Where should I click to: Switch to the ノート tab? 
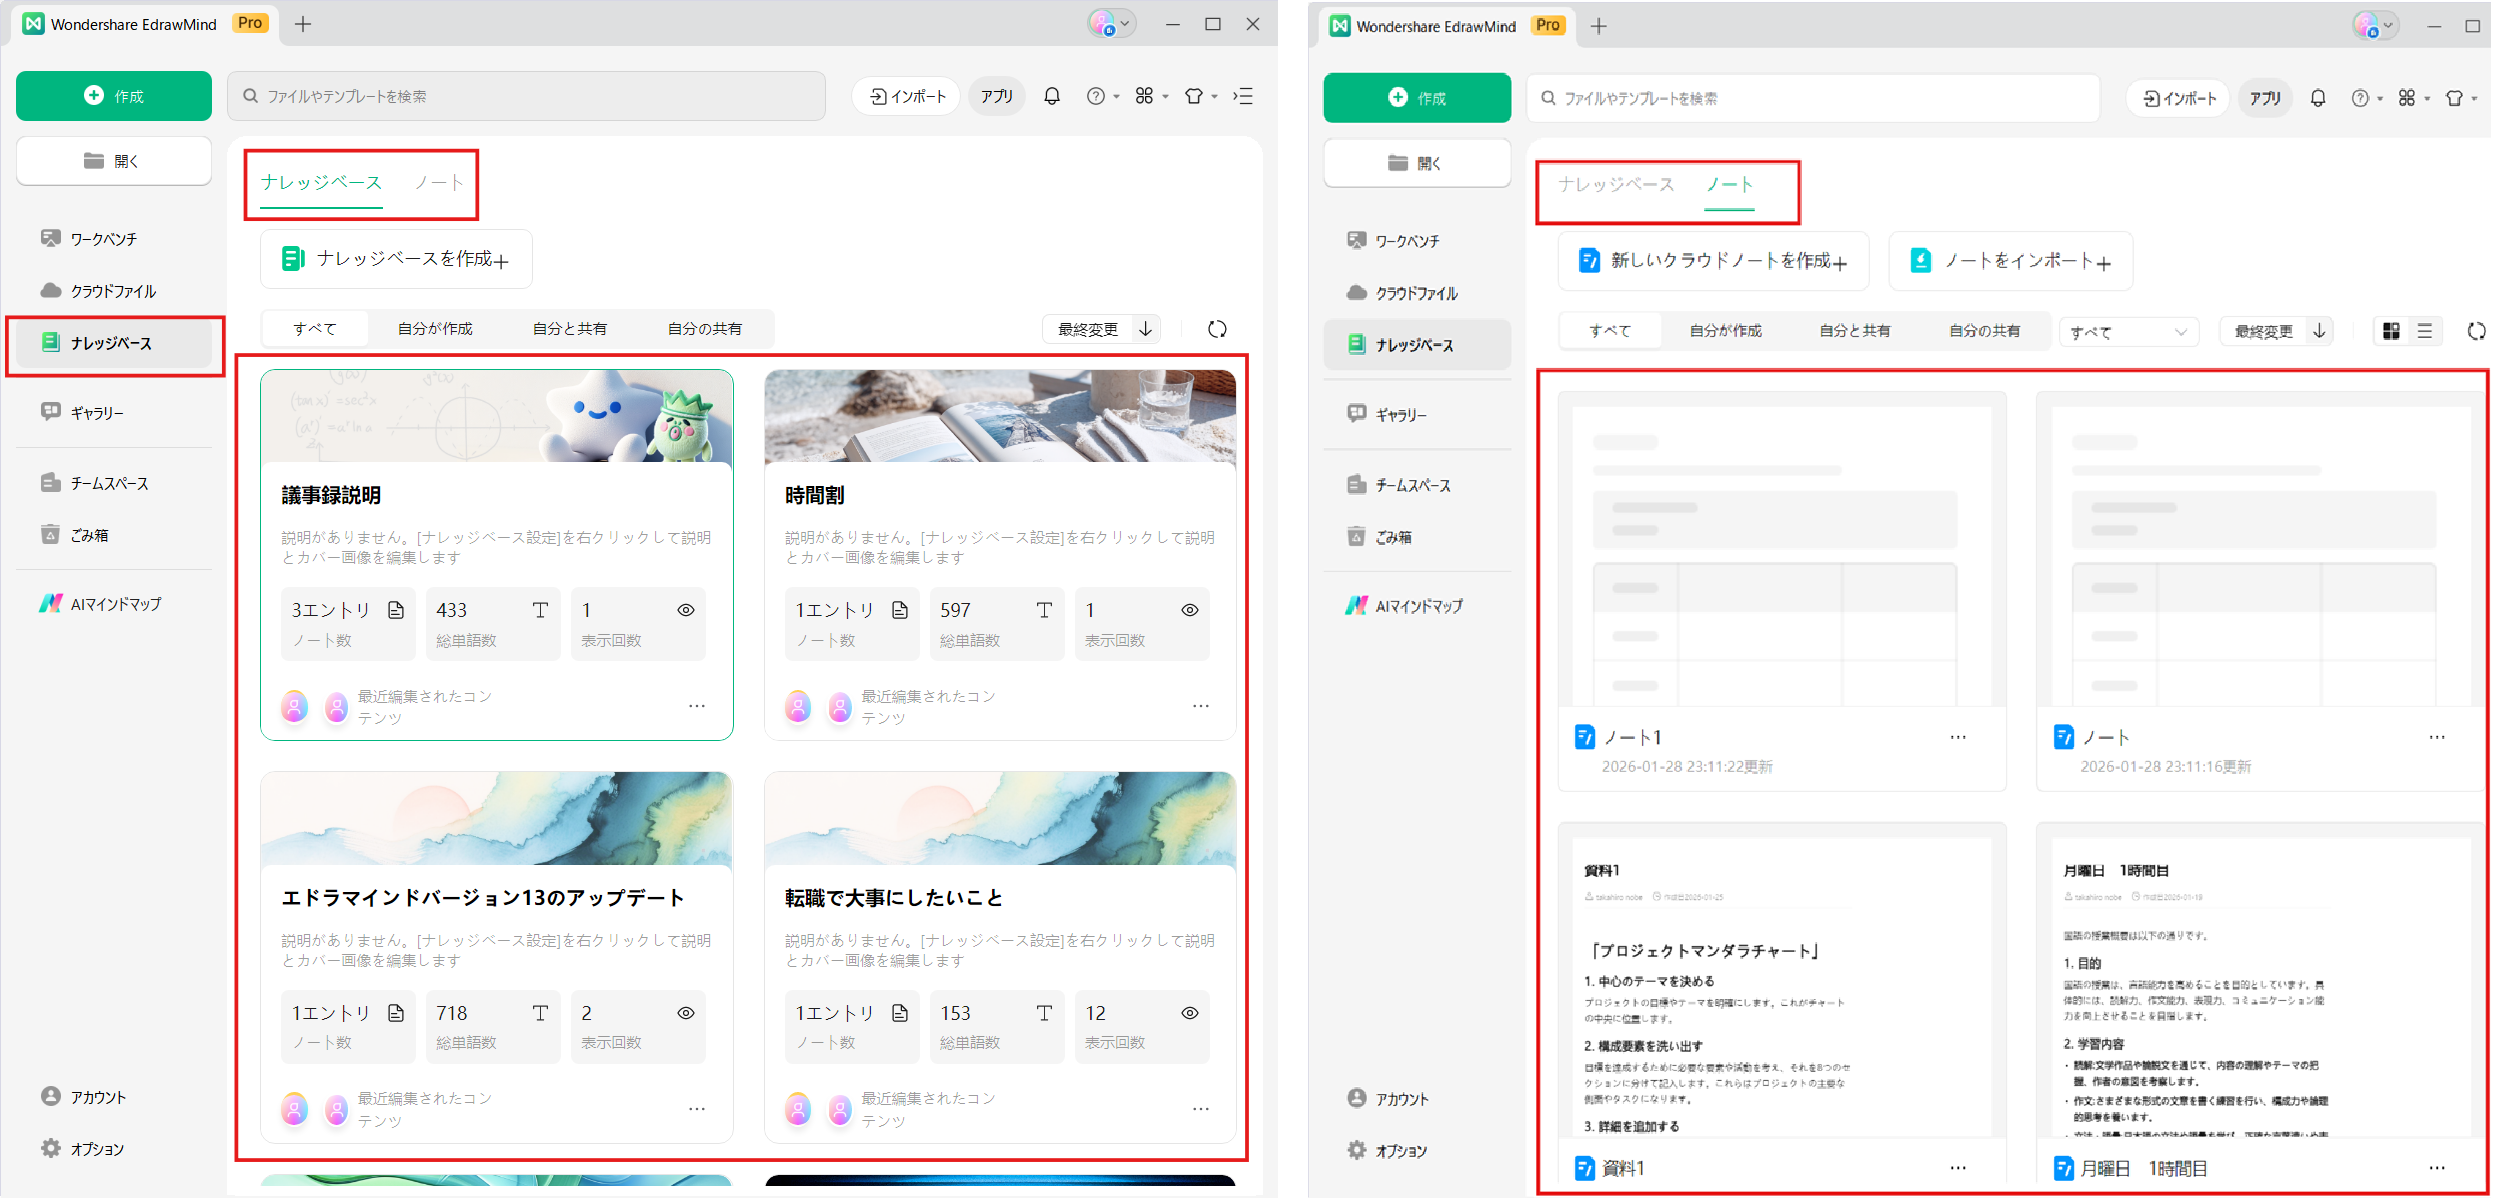(x=439, y=182)
